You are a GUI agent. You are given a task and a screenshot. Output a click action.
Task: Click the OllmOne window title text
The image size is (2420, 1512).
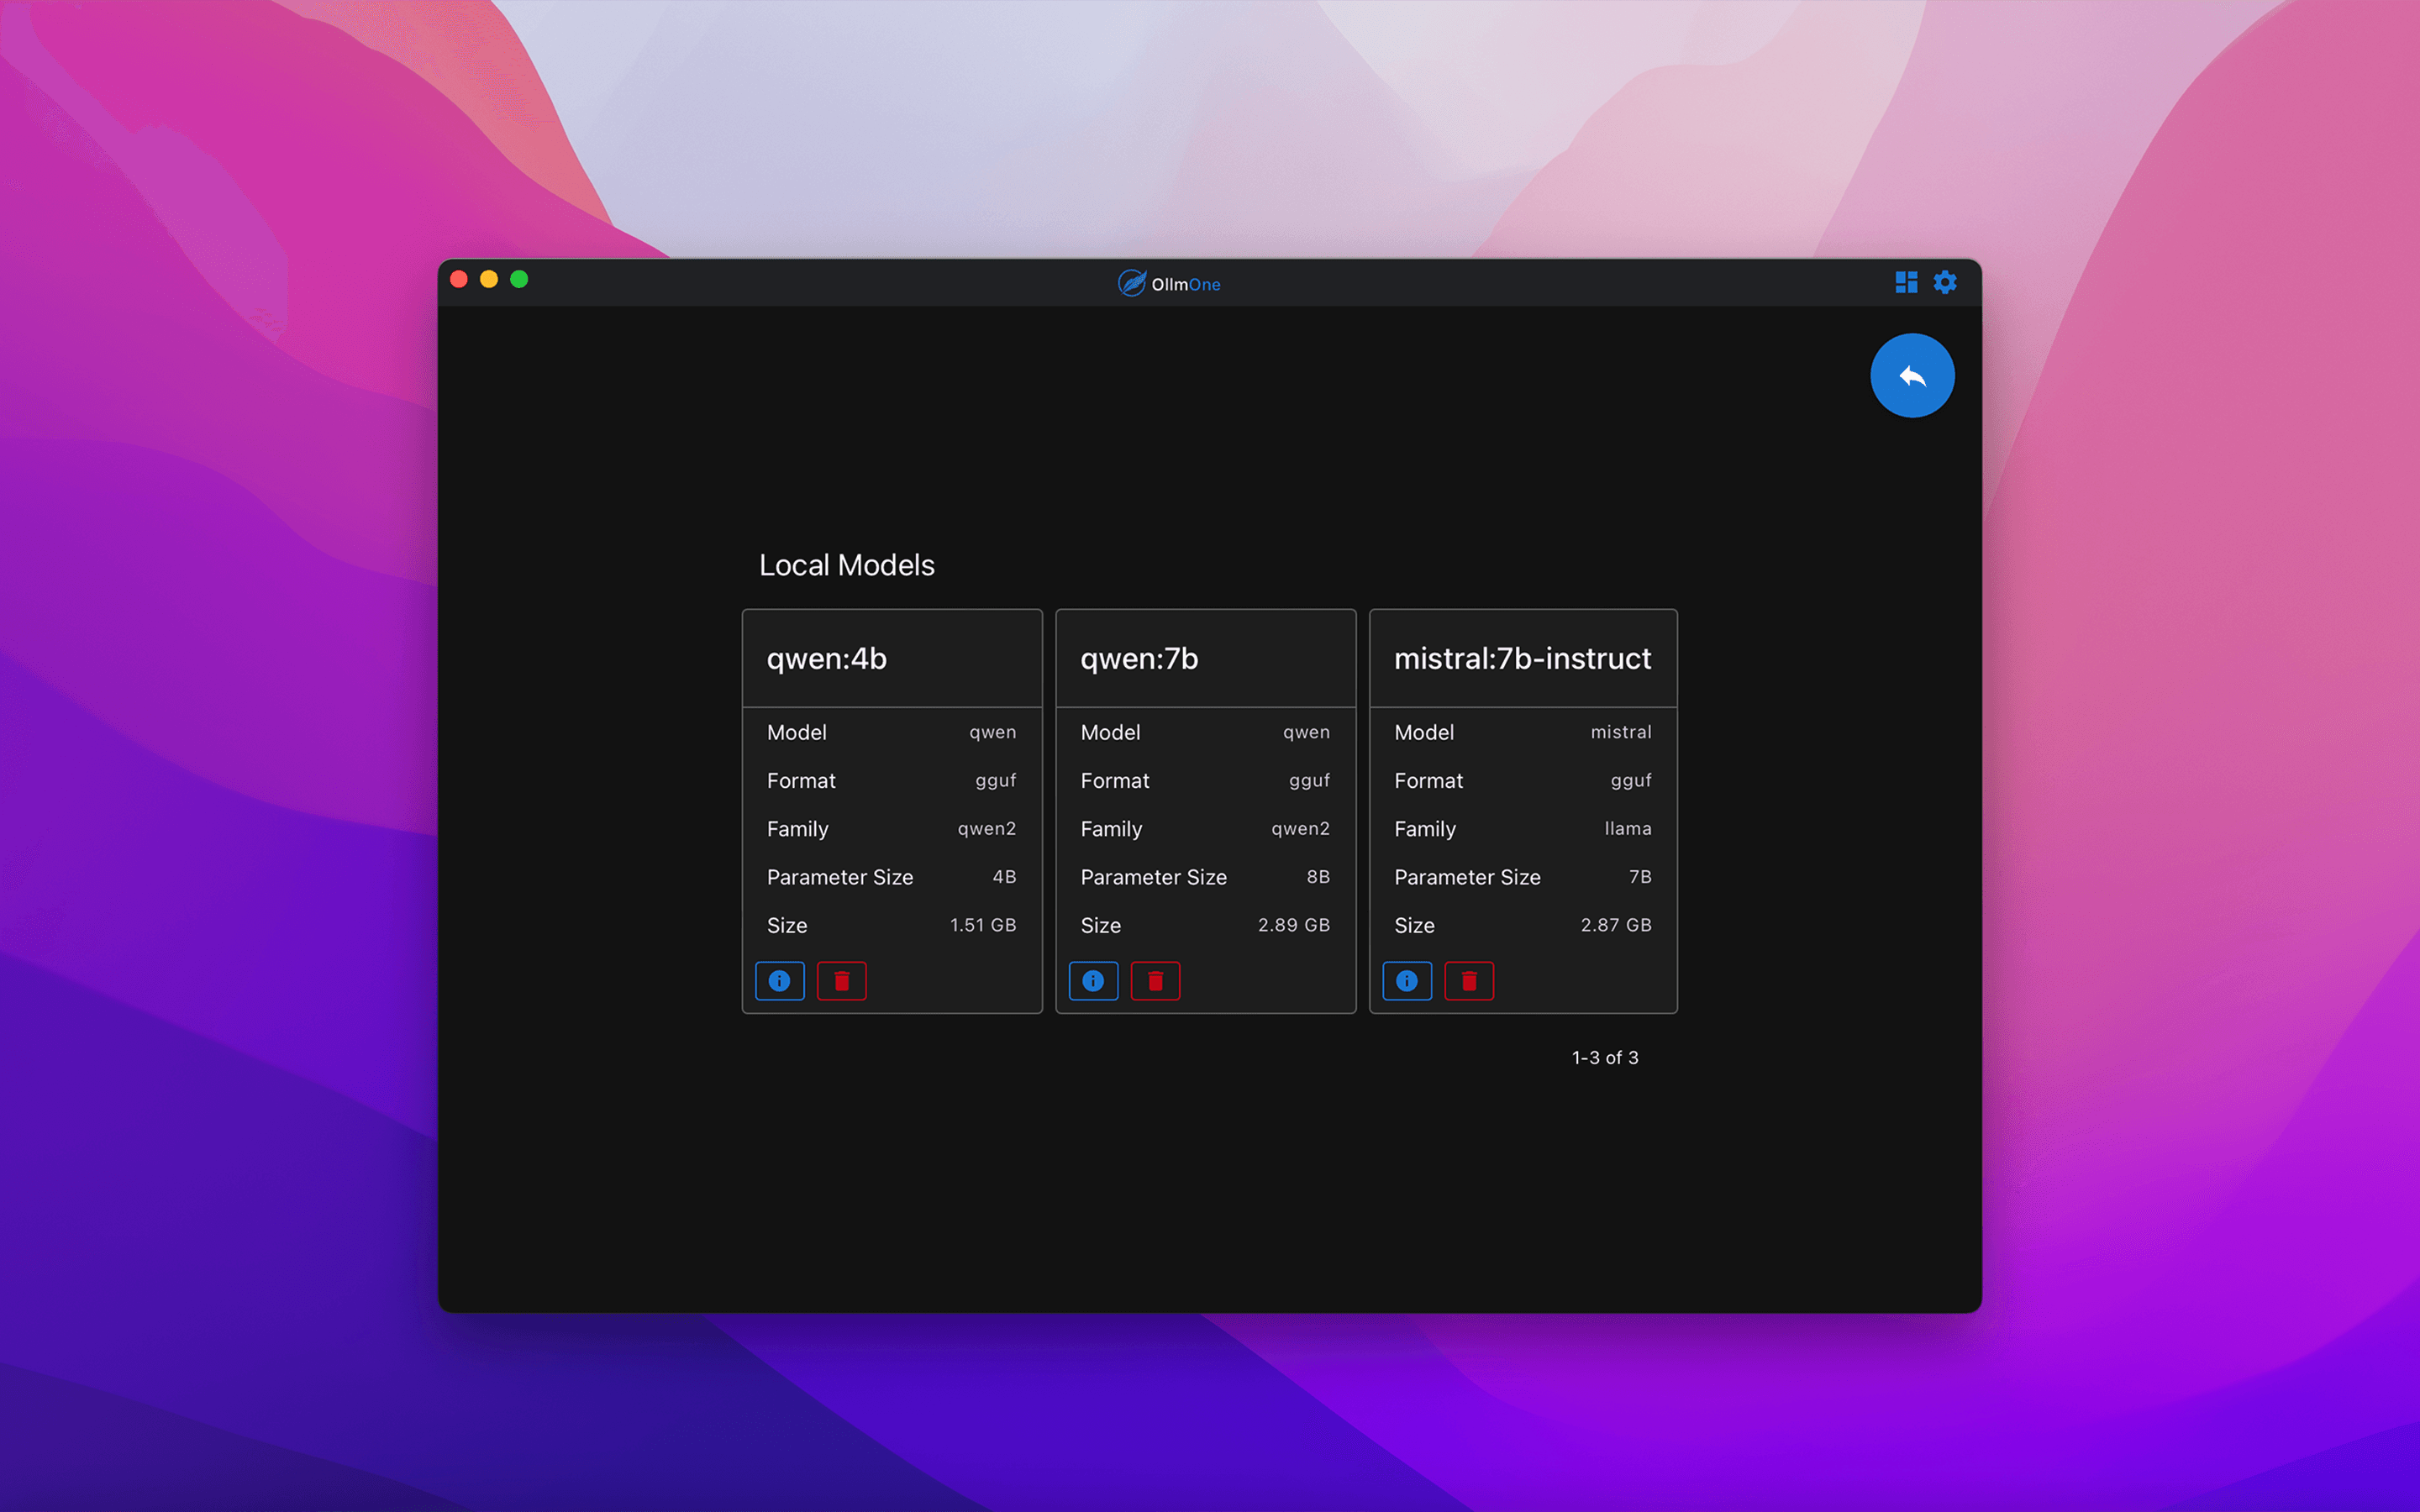[x=1186, y=284]
